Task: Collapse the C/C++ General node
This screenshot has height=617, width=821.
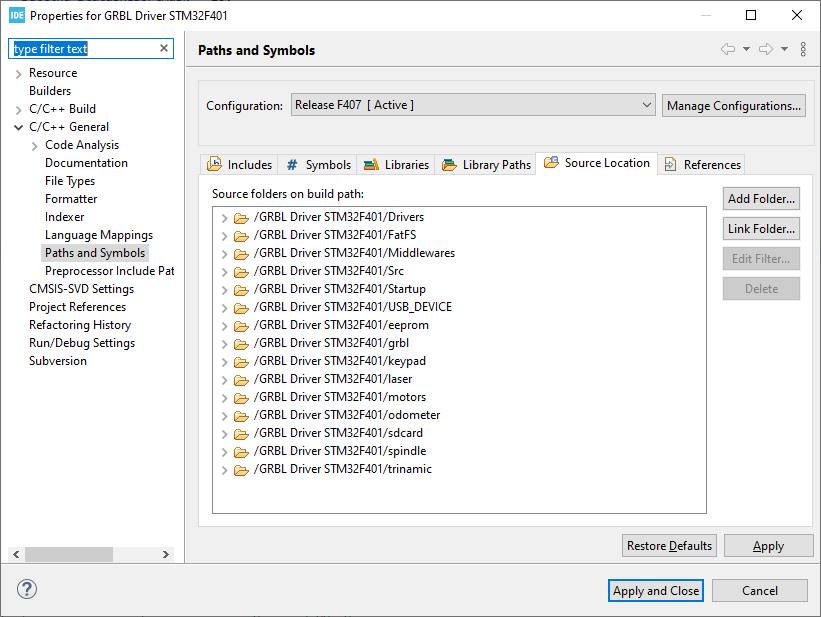Action: (x=18, y=127)
